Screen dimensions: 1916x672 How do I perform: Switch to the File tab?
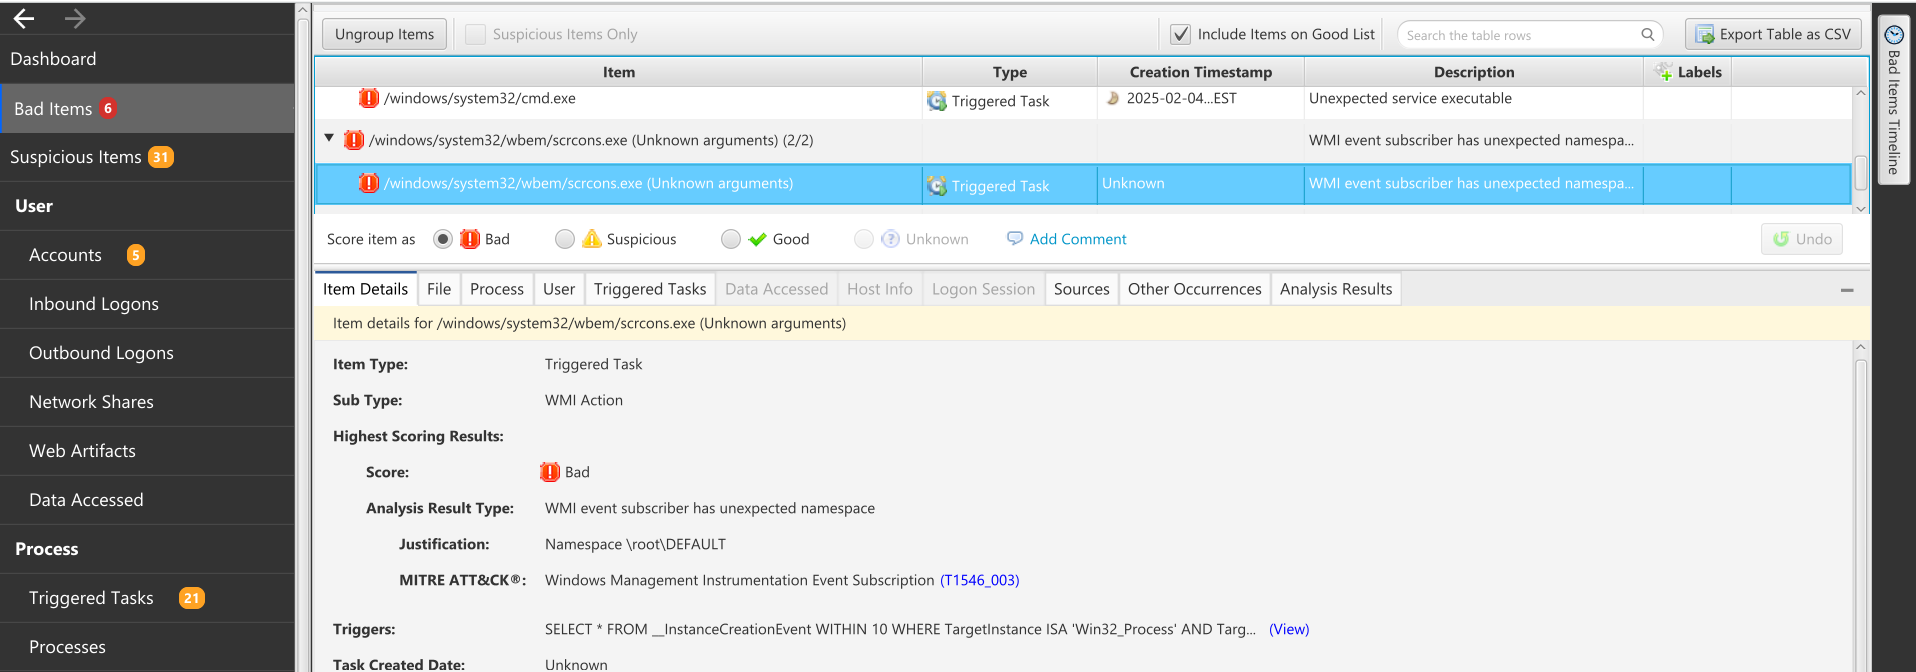(x=439, y=289)
